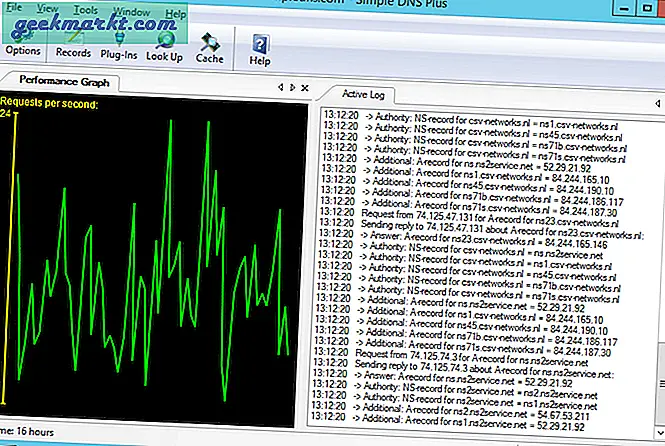Open the Help menu in the menu bar
The width and height of the screenshot is (665, 446).
click(x=175, y=14)
